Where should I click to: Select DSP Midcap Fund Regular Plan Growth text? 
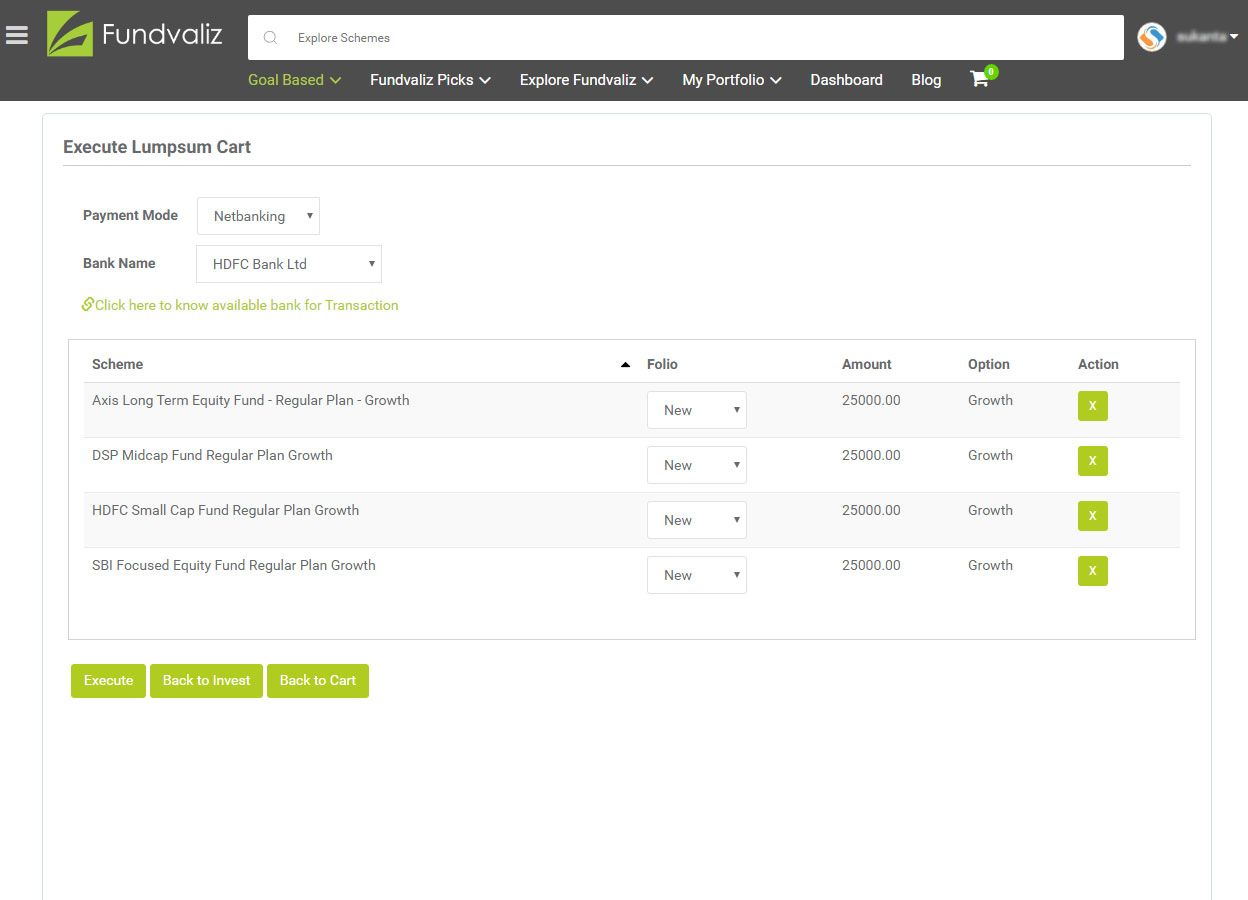click(212, 455)
